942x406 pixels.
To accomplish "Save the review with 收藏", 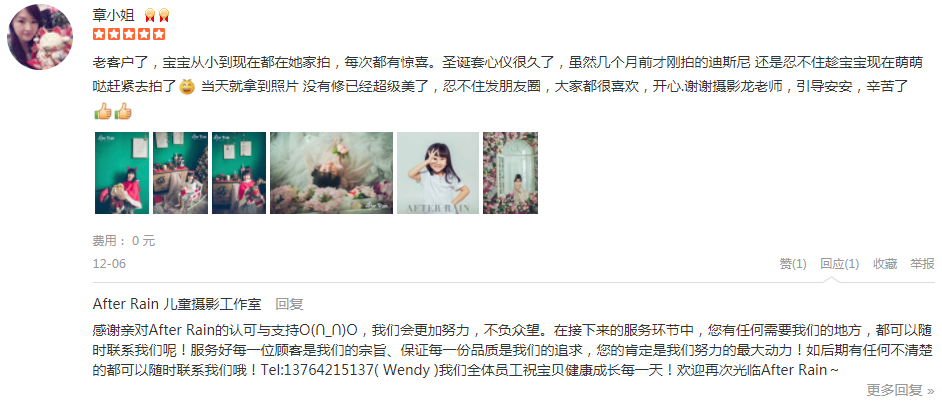I will coord(885,264).
